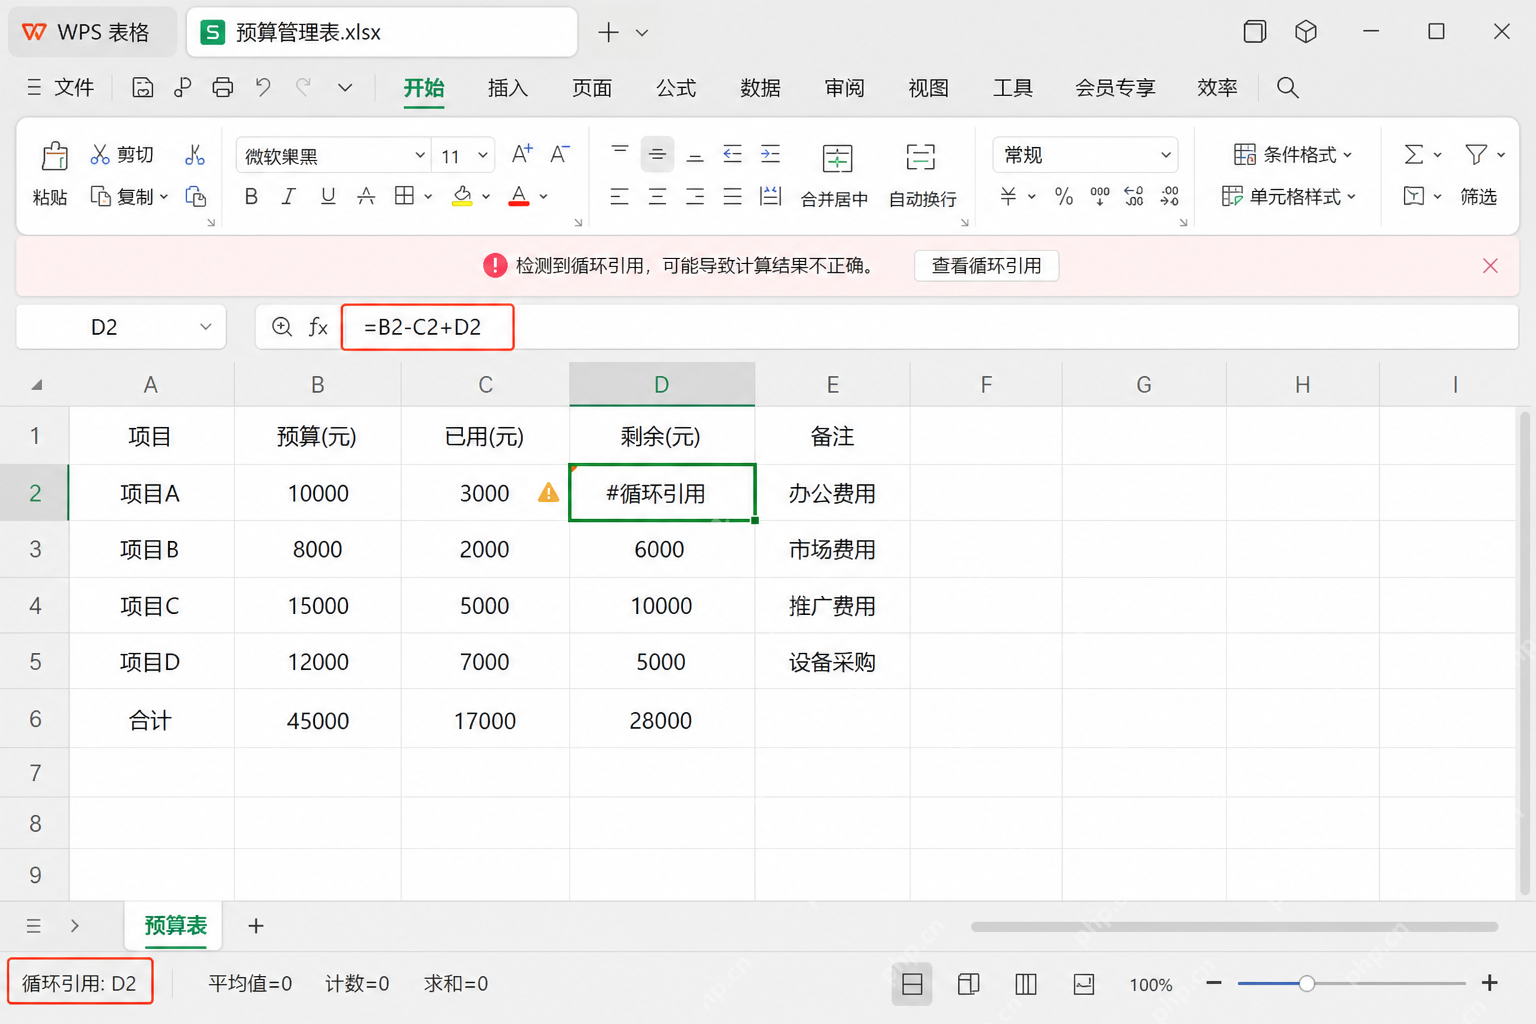Apply the yellow fill color
1536x1024 pixels.
pyautogui.click(x=462, y=196)
